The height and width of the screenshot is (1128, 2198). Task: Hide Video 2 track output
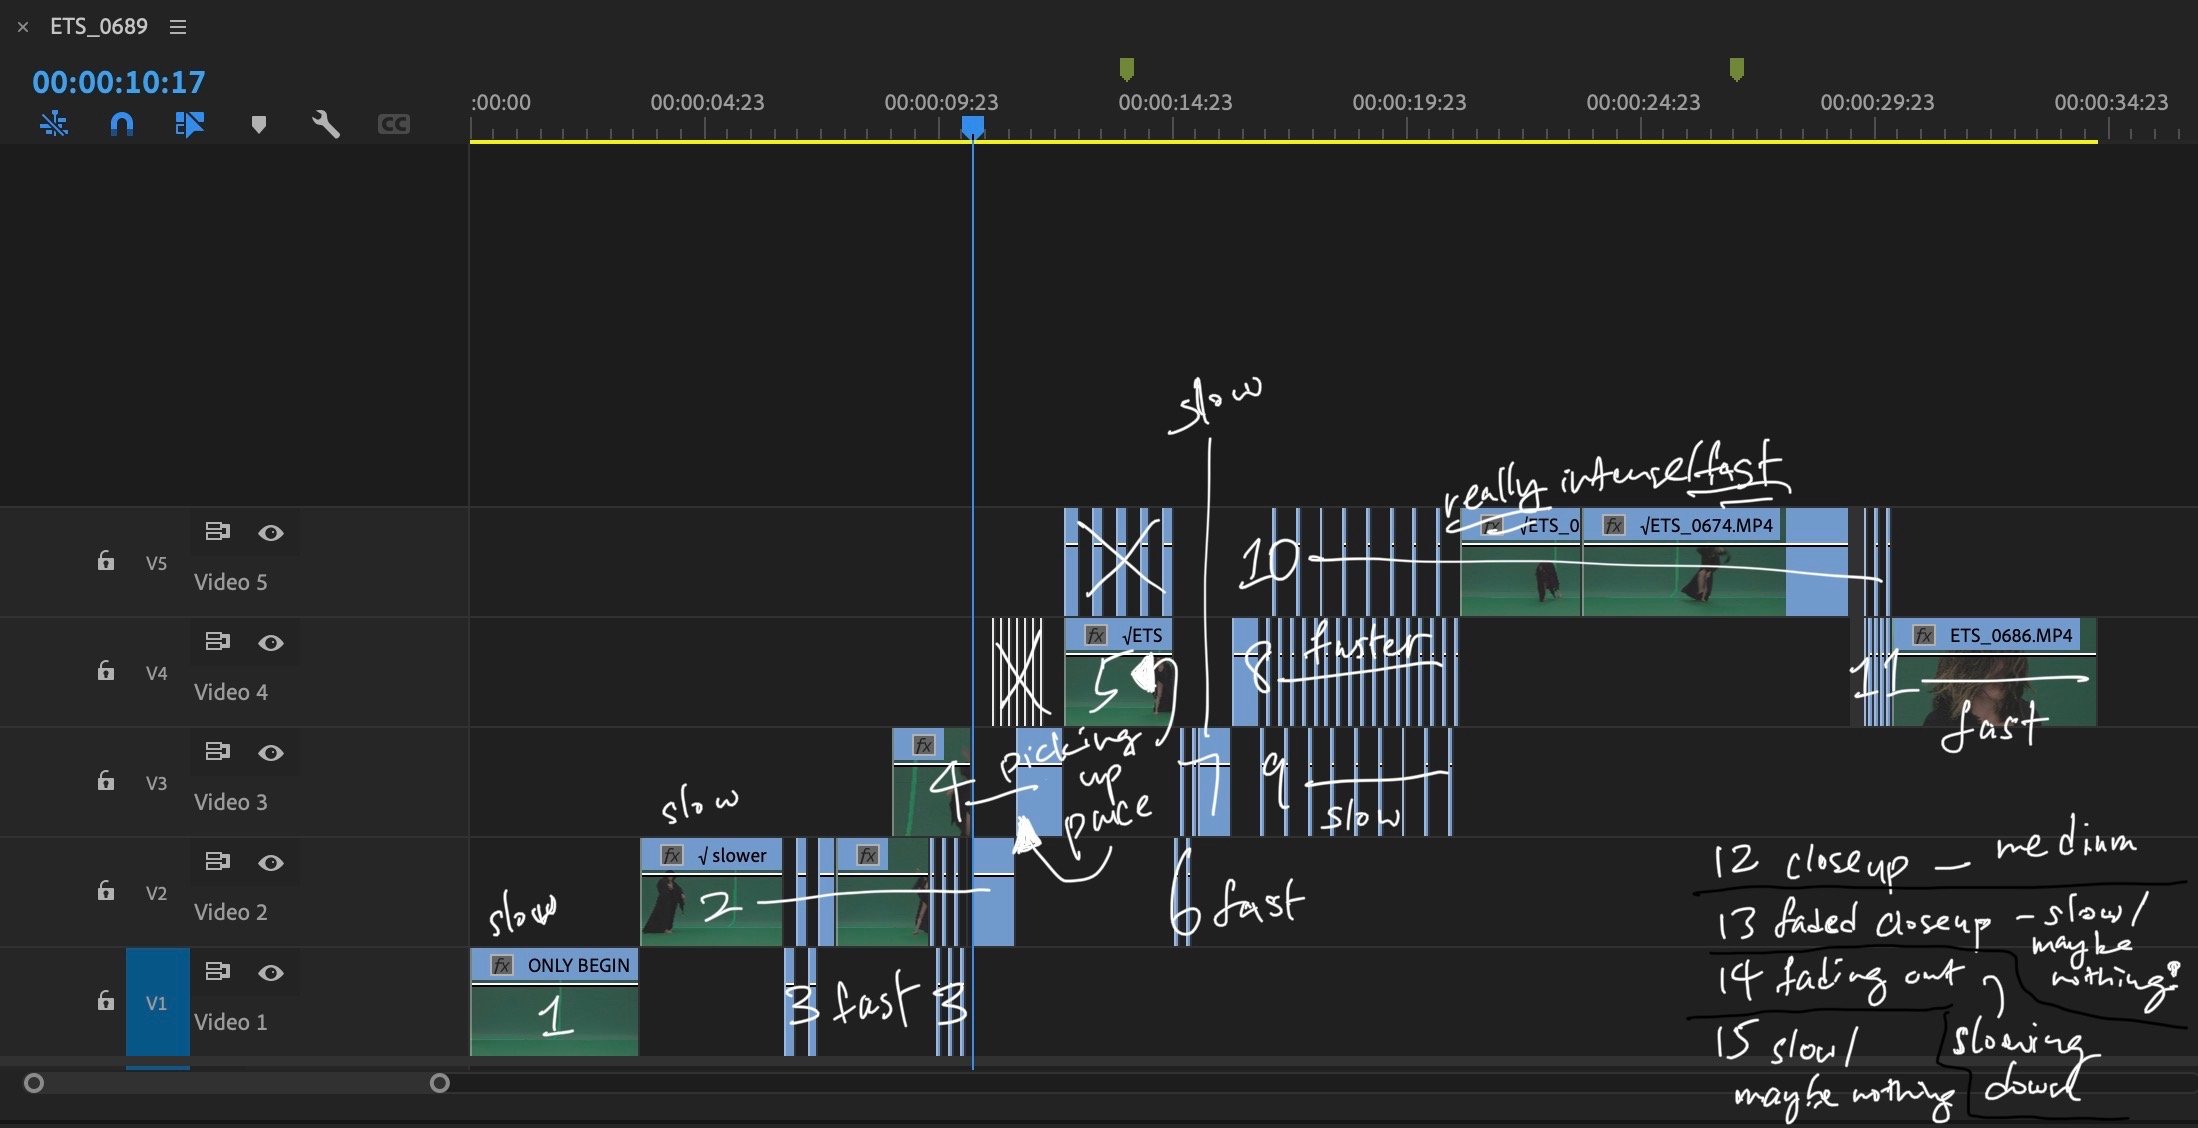tap(271, 863)
